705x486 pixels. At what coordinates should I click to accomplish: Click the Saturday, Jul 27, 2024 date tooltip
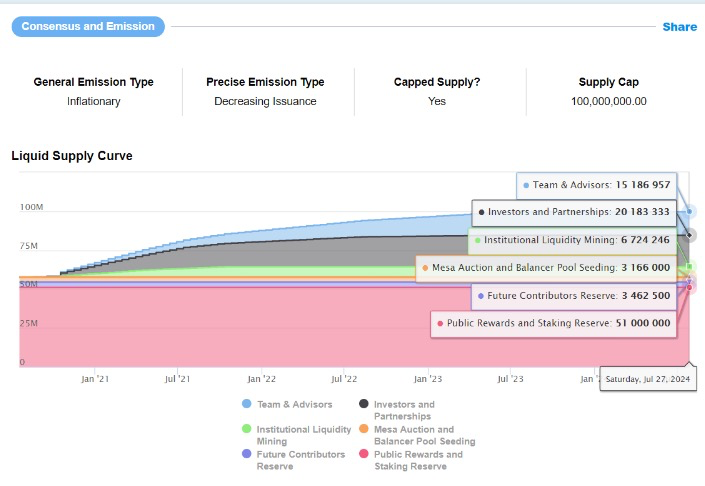click(648, 380)
